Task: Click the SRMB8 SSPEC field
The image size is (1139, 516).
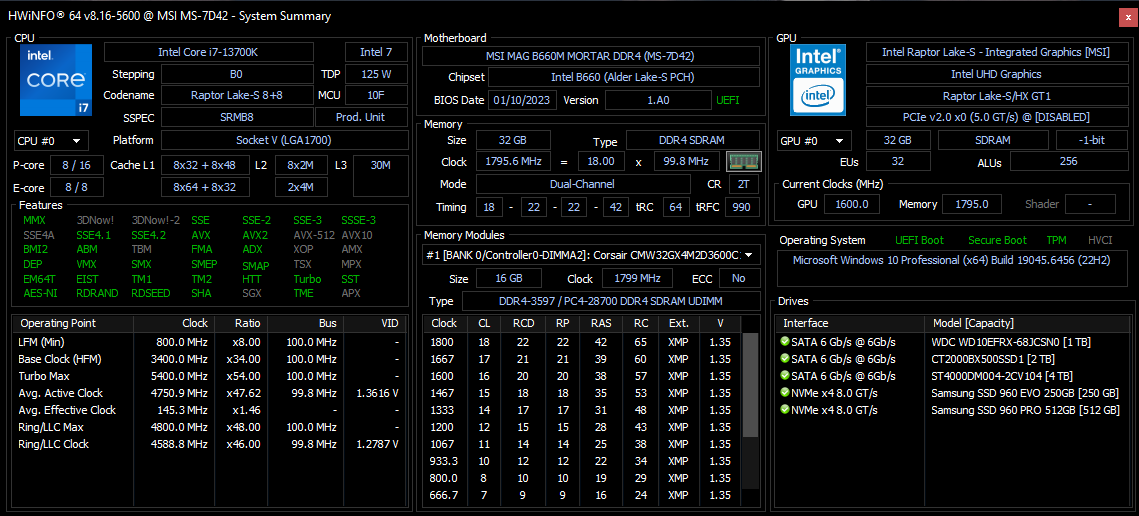Action: pyautogui.click(x=237, y=117)
